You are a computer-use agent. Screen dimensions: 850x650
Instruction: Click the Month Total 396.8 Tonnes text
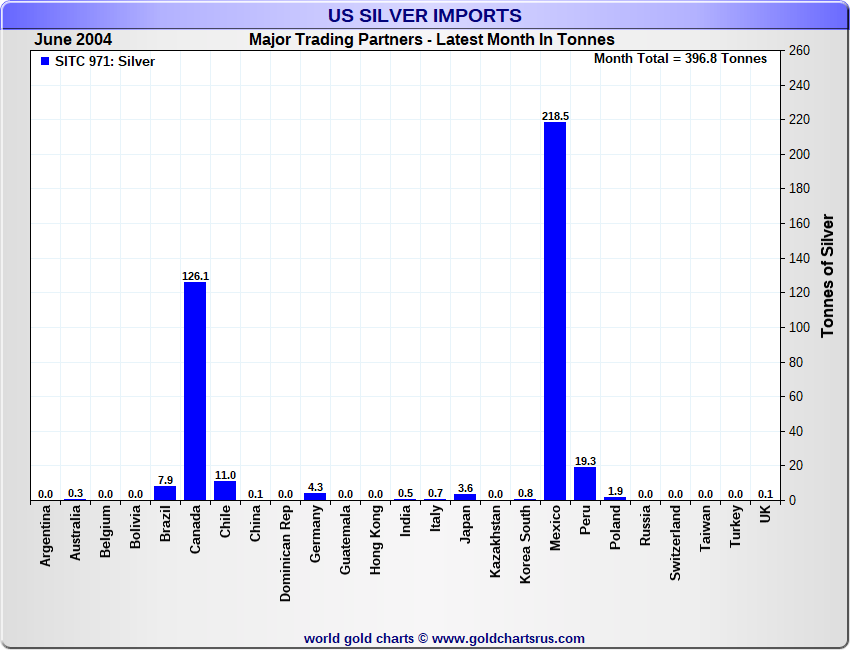coord(680,59)
